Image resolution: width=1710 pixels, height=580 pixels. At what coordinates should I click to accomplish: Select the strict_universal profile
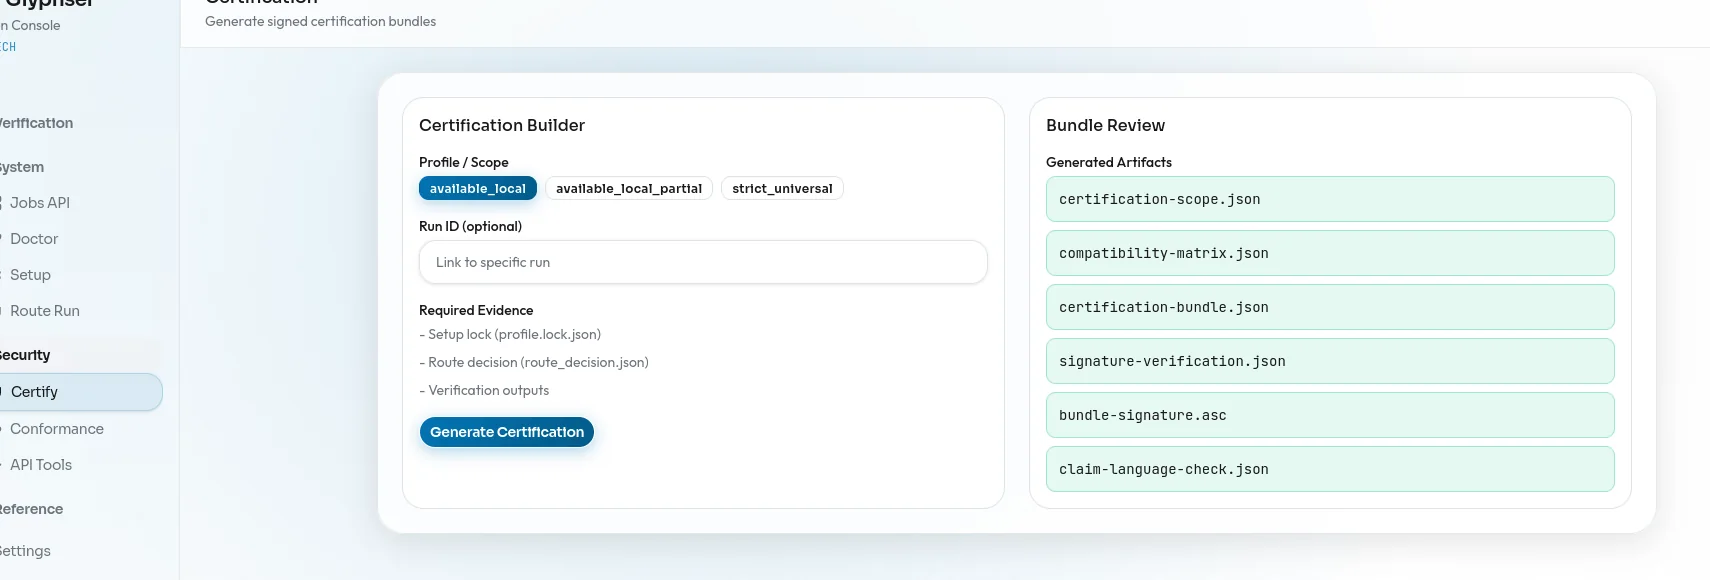click(782, 188)
